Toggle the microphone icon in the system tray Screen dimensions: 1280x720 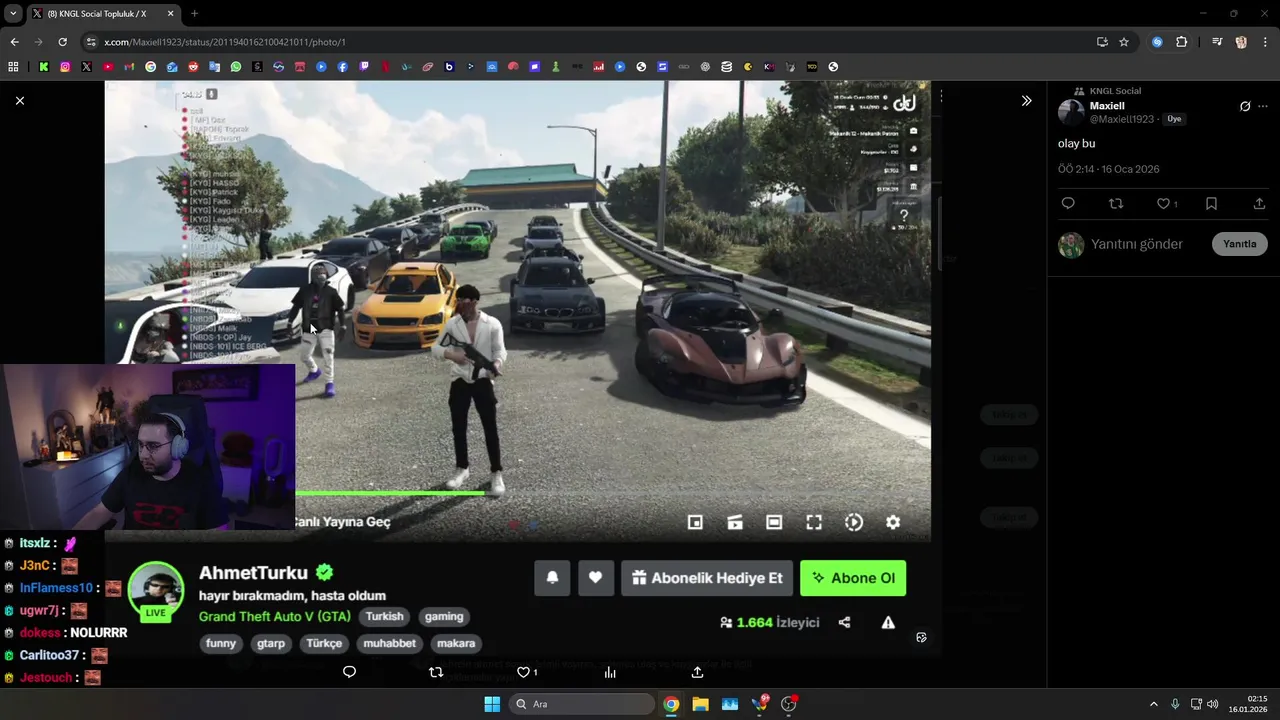pyautogui.click(x=1175, y=704)
